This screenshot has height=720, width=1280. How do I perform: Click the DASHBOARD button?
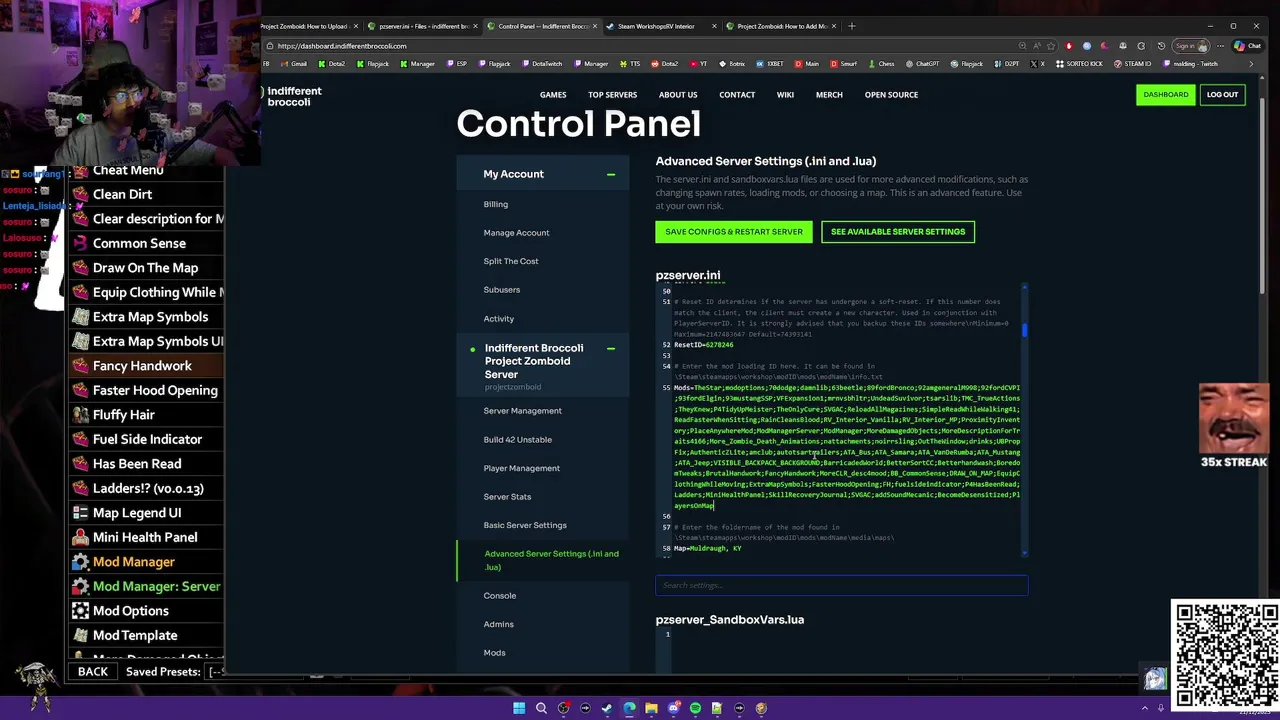click(1166, 95)
